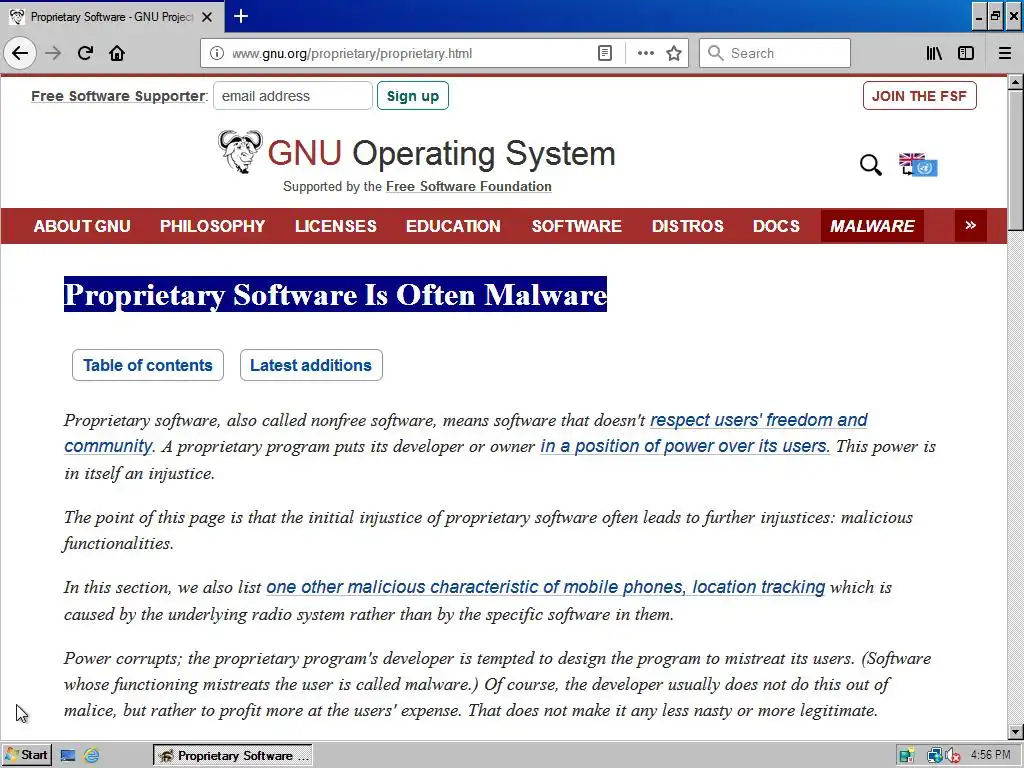This screenshot has width=1024, height=768.
Task: Follow 'in a position of power' link
Action: point(683,446)
